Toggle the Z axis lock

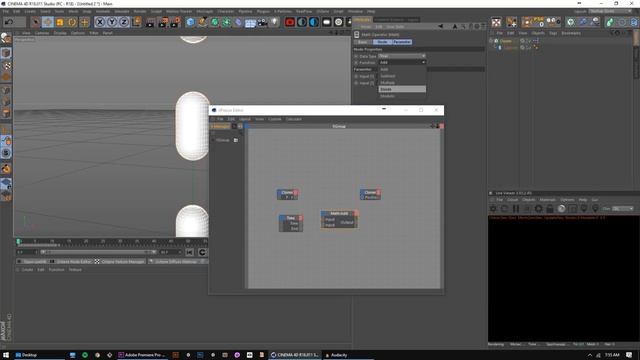point(124,22)
